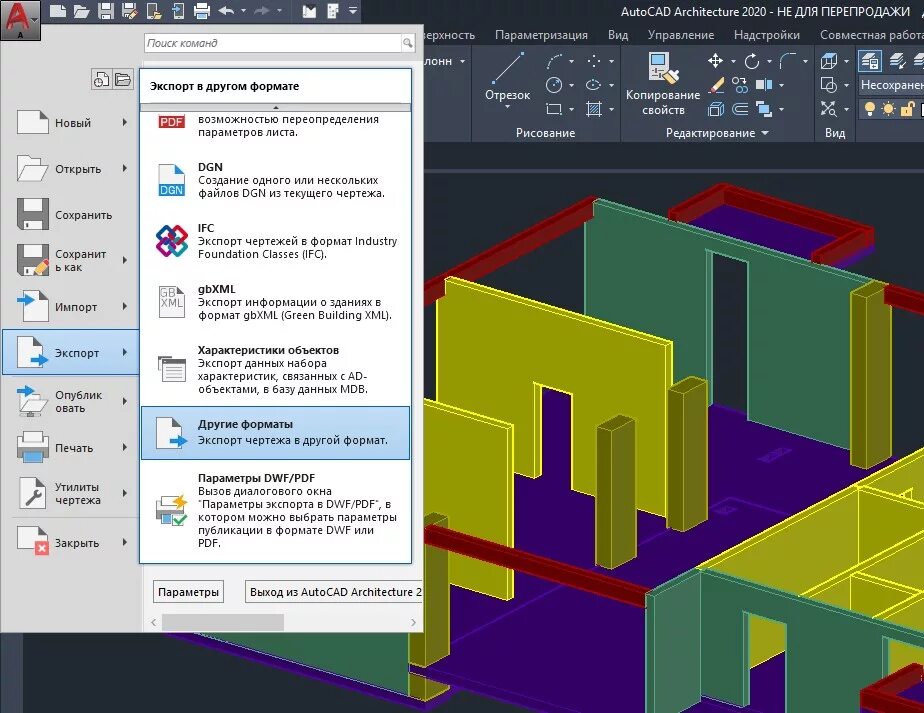The height and width of the screenshot is (713, 924).
Task: Select the Ellipse drawing tool
Action: pyautogui.click(x=594, y=85)
